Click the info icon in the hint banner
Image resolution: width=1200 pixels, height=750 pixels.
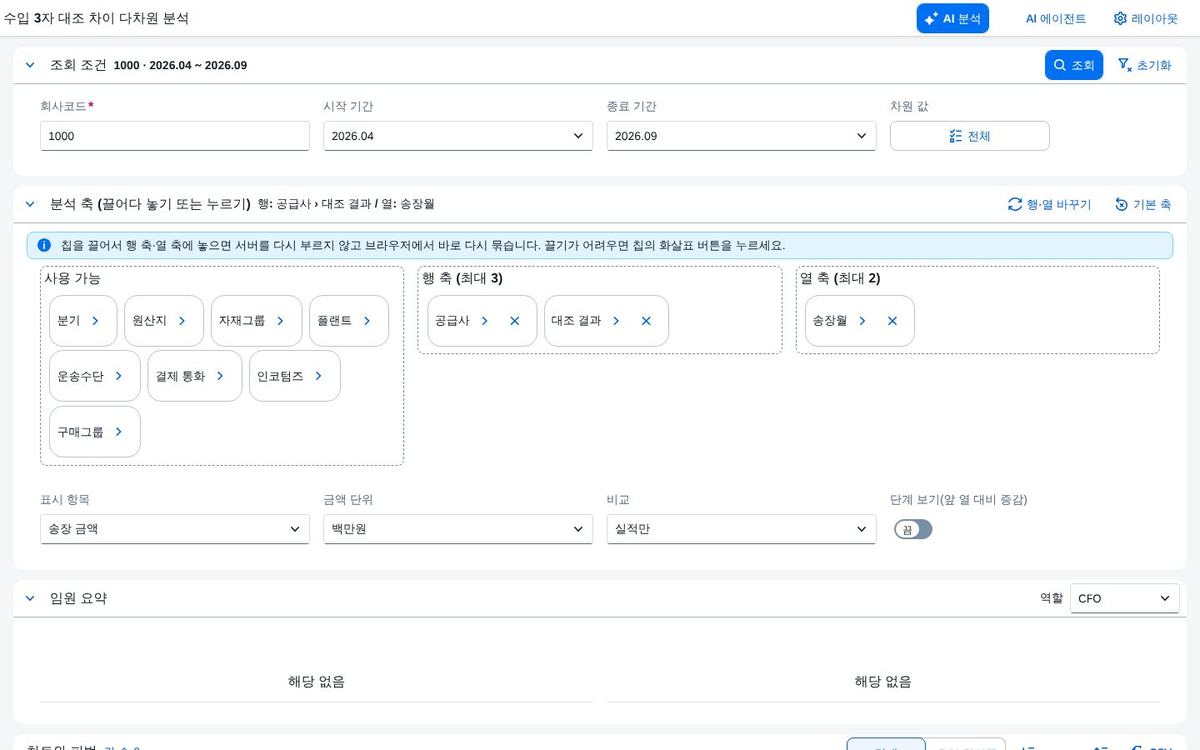pos(44,245)
